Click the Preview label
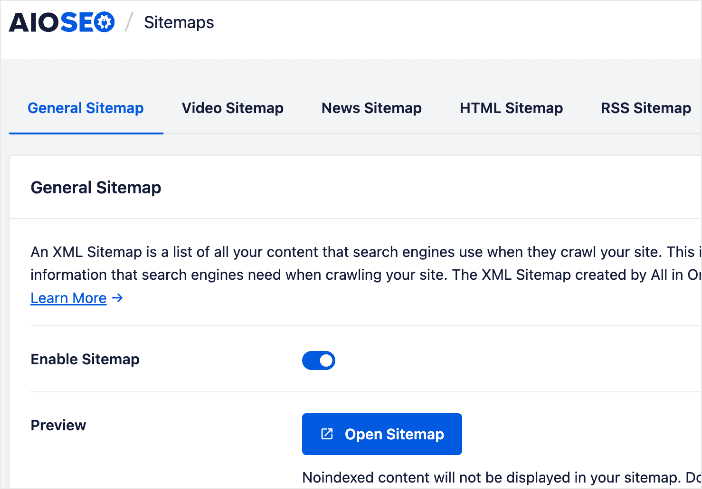This screenshot has height=489, width=702. pos(58,425)
